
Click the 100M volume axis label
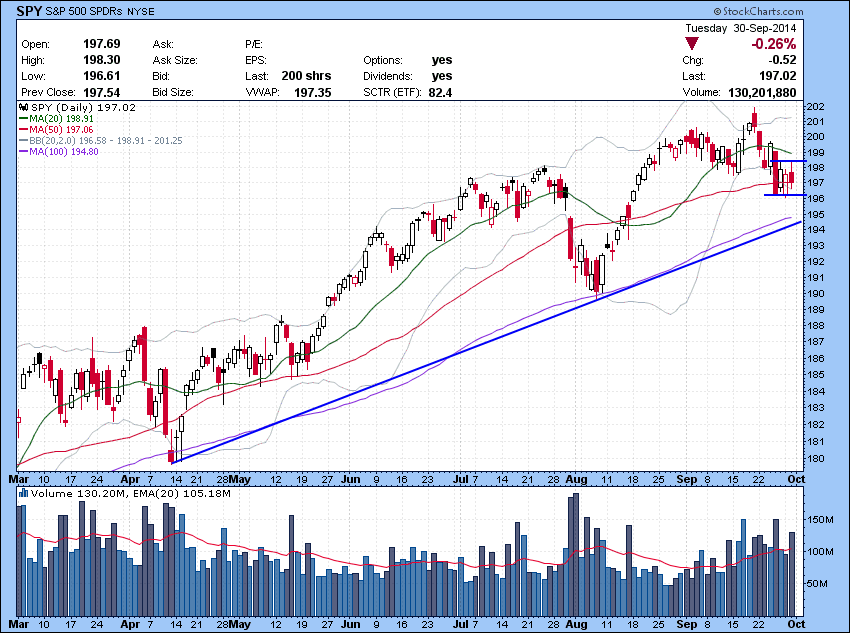[x=820, y=552]
